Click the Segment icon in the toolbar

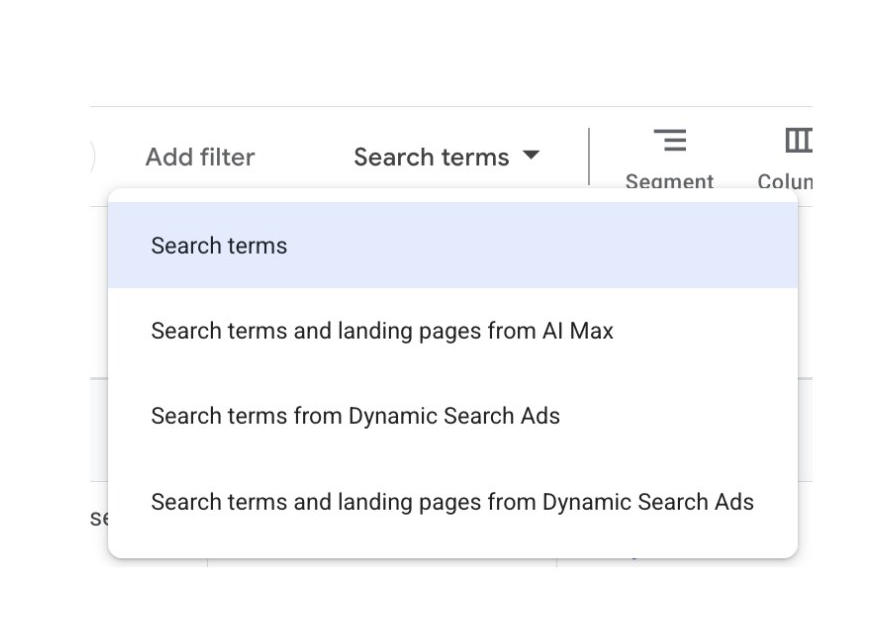pyautogui.click(x=669, y=141)
